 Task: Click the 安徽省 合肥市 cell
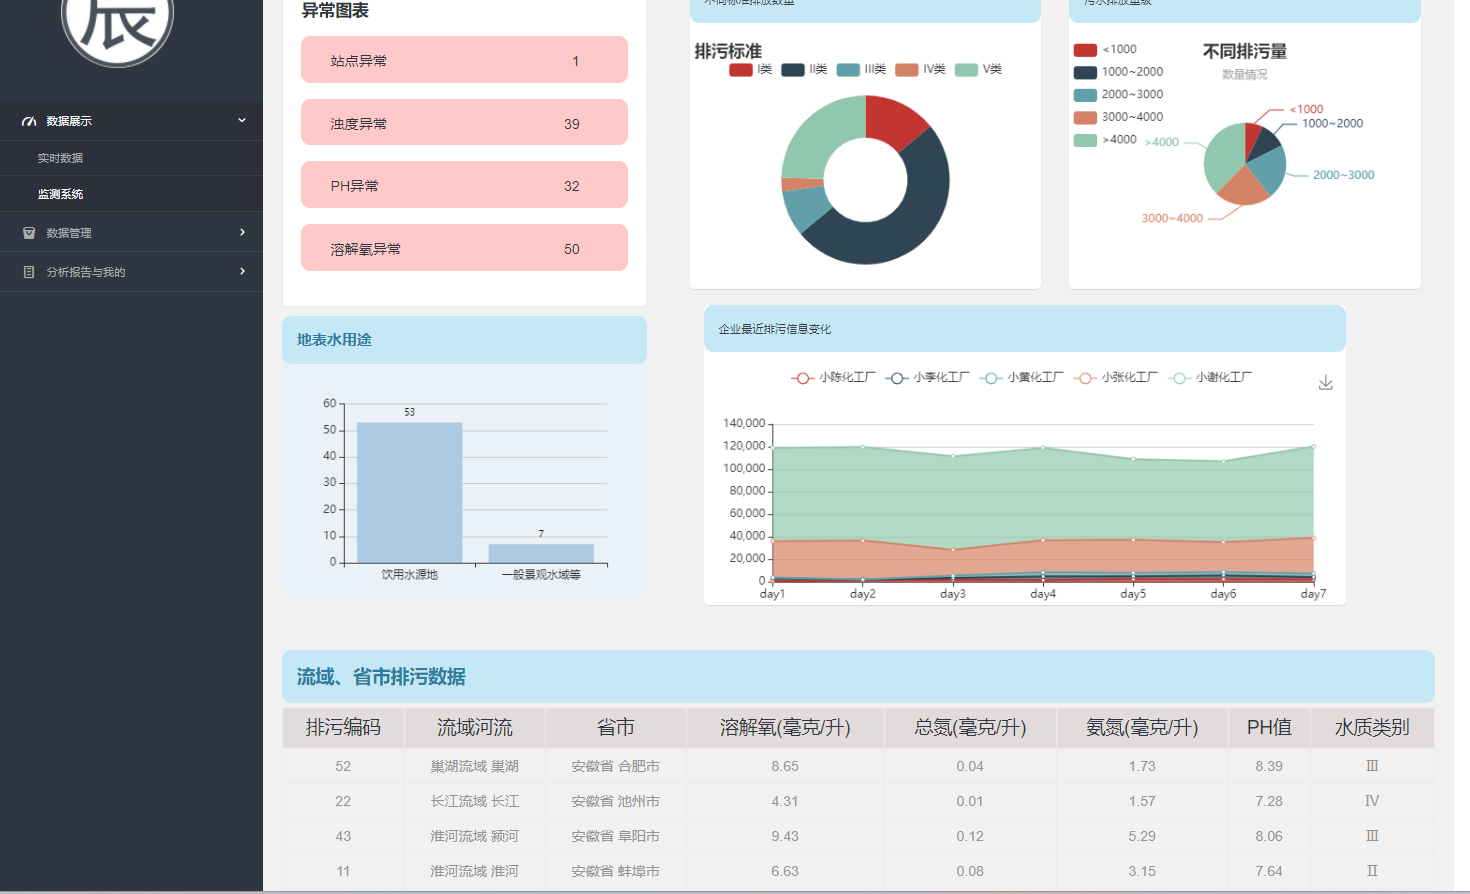pyautogui.click(x=615, y=766)
